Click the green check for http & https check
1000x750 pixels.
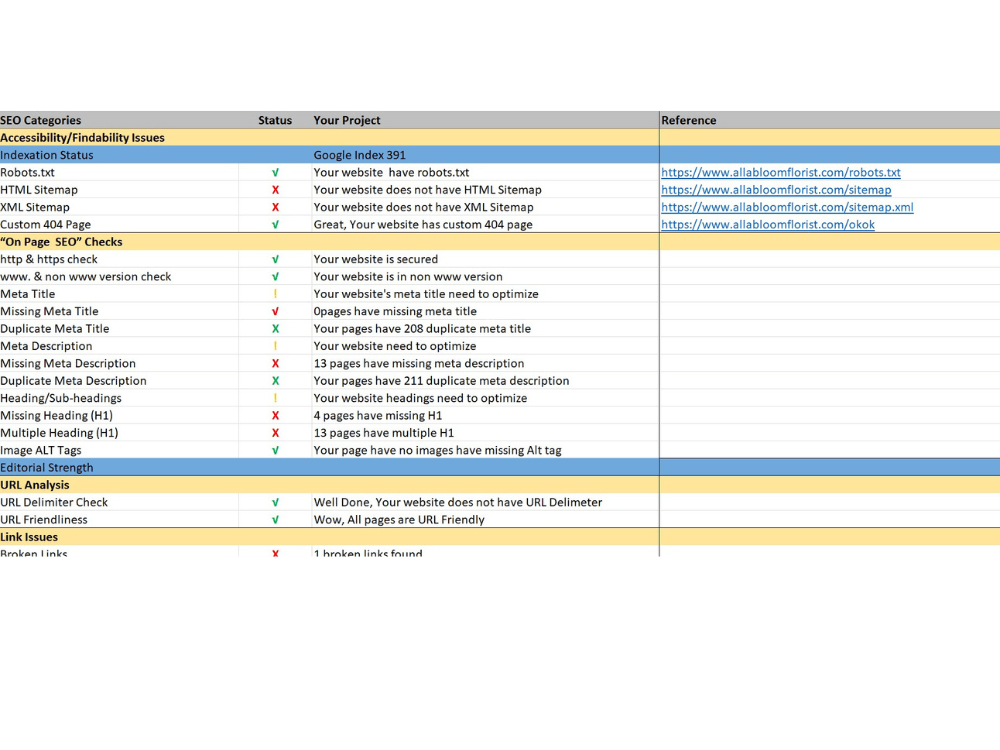[276, 259]
